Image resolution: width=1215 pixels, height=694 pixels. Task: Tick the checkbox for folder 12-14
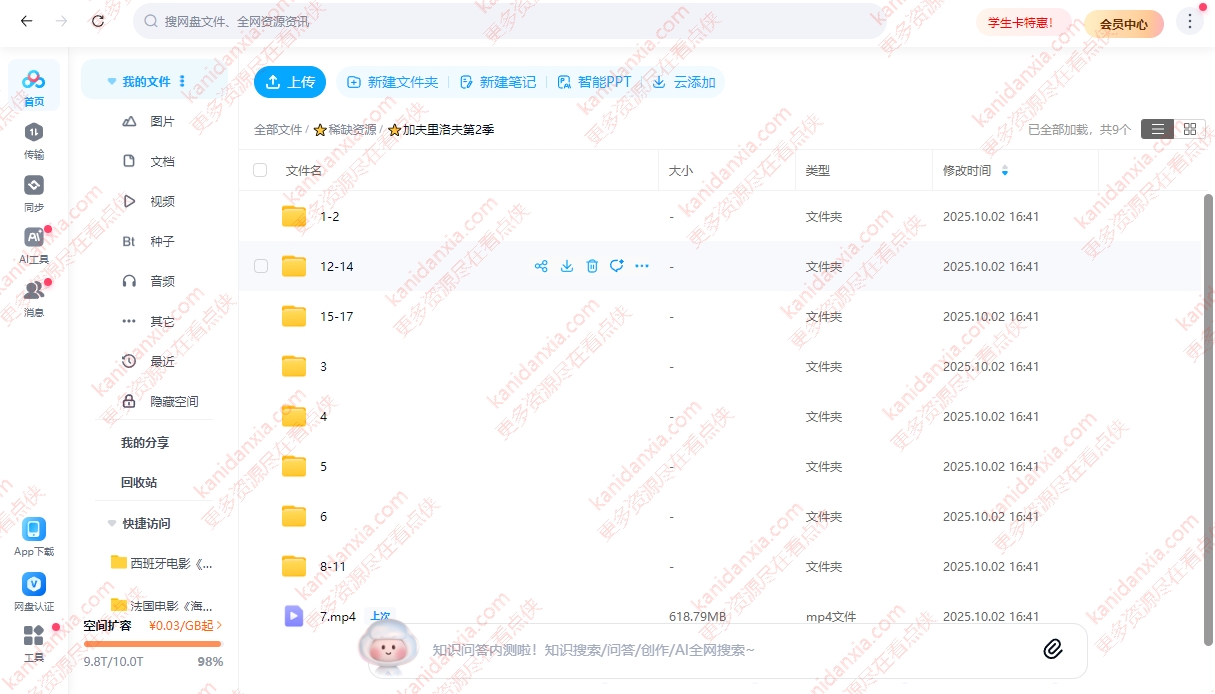coord(261,266)
